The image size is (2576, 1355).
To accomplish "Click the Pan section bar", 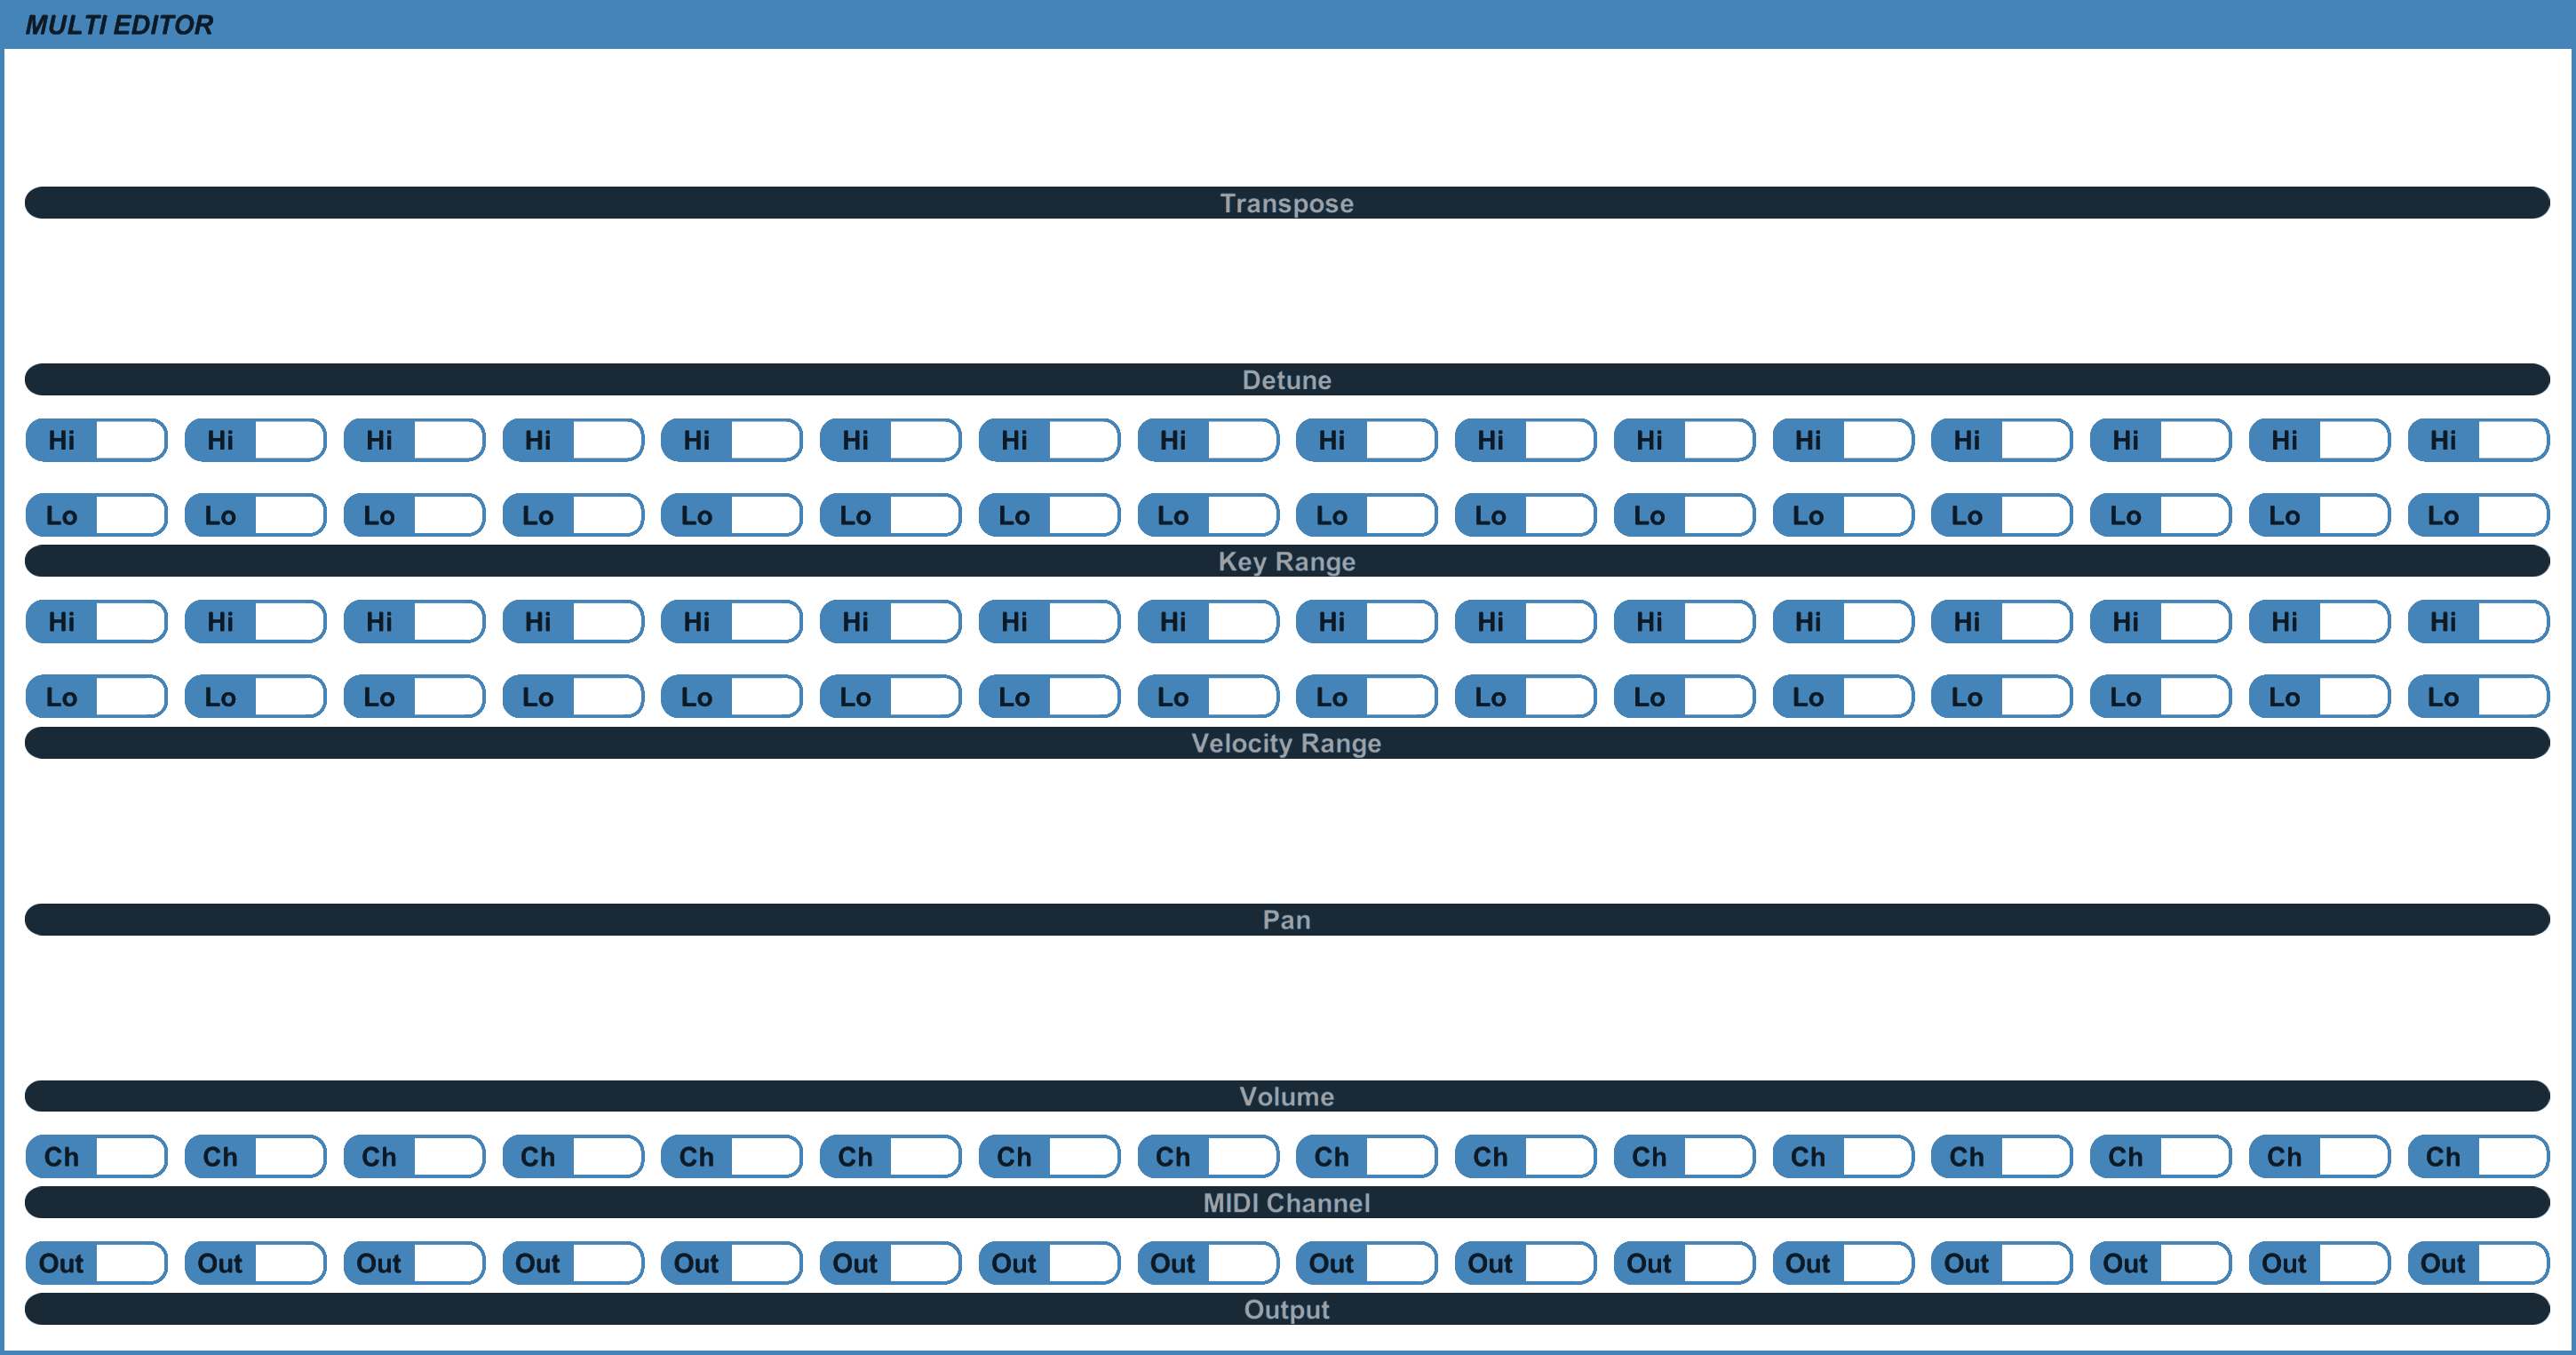I will click(1287, 920).
